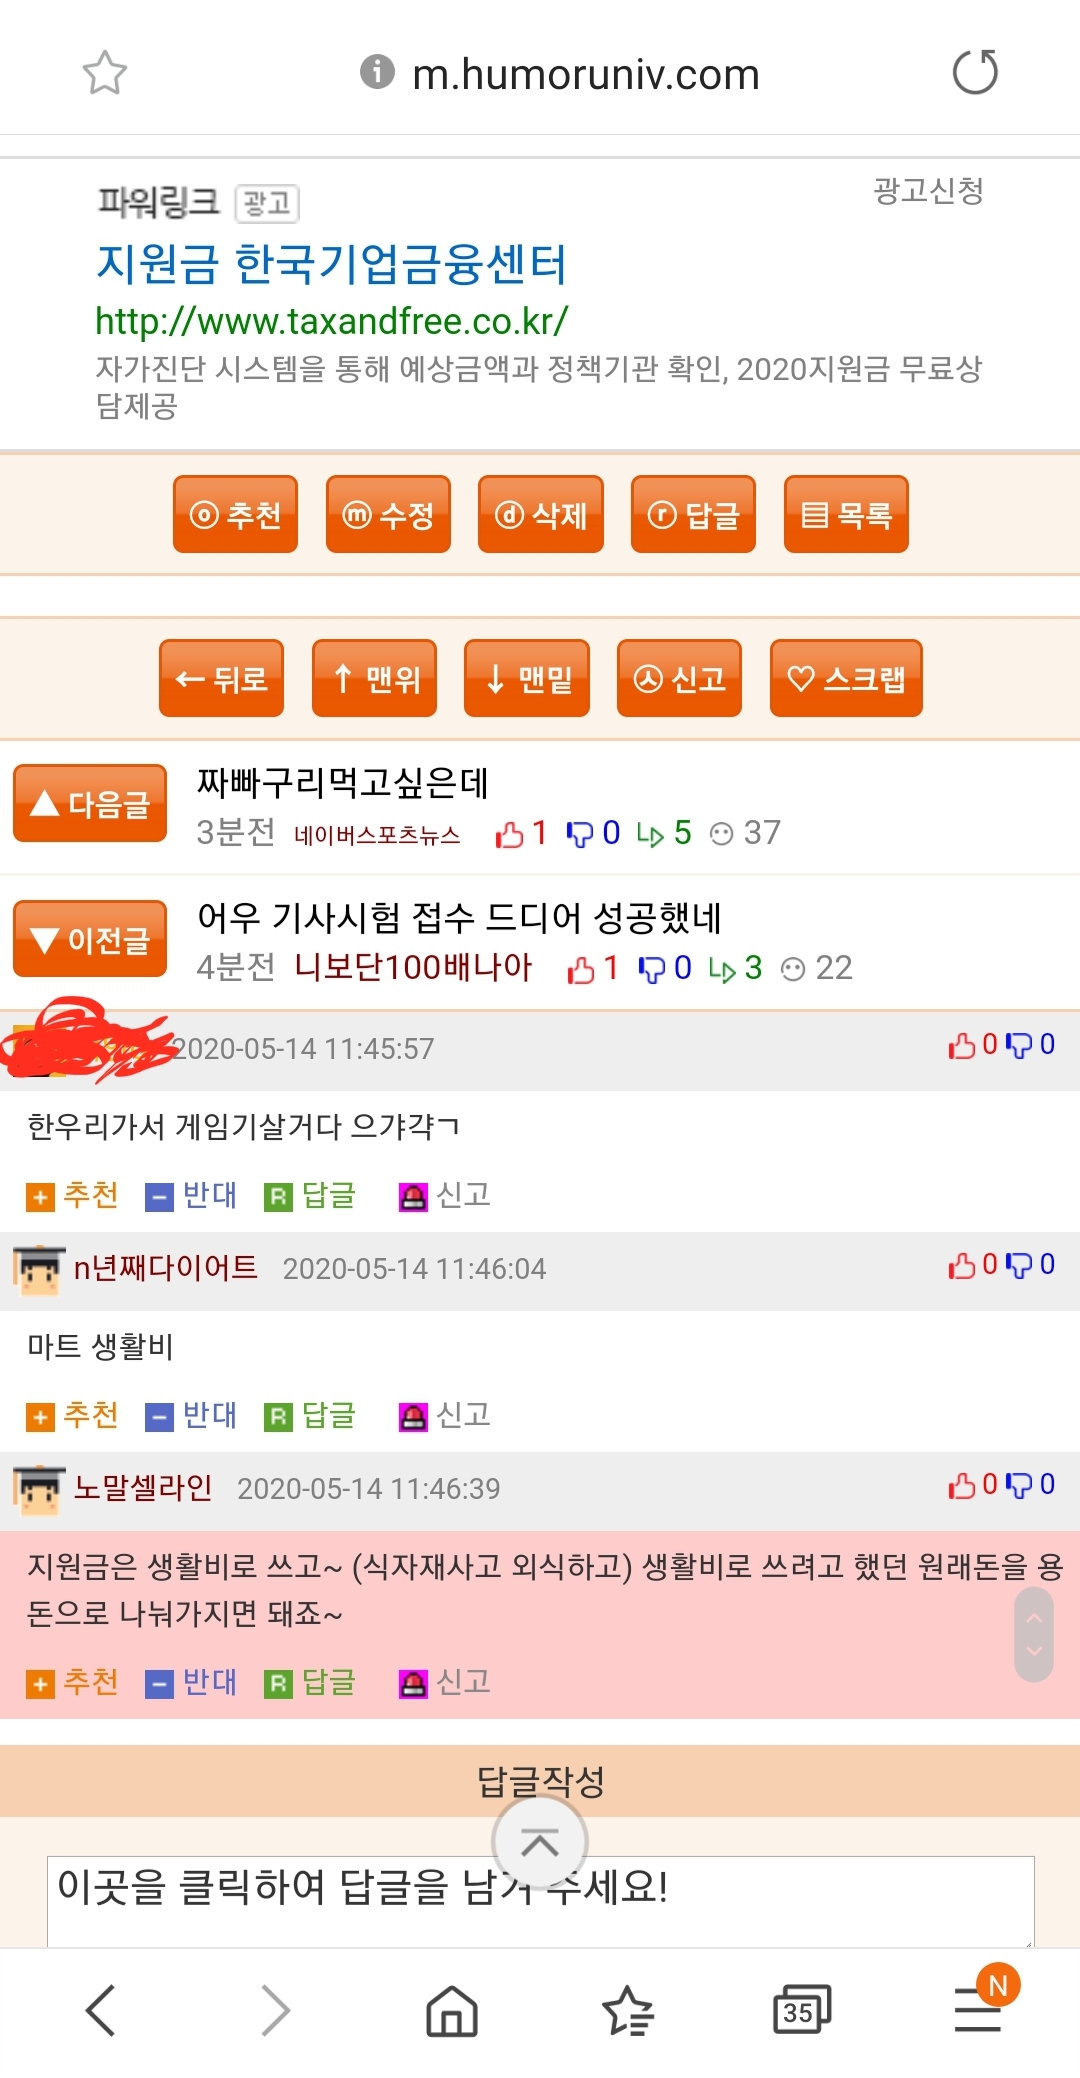Image resolution: width=1080 pixels, height=2078 pixels.
Task: Reload the page with refresh icon
Action: (975, 72)
